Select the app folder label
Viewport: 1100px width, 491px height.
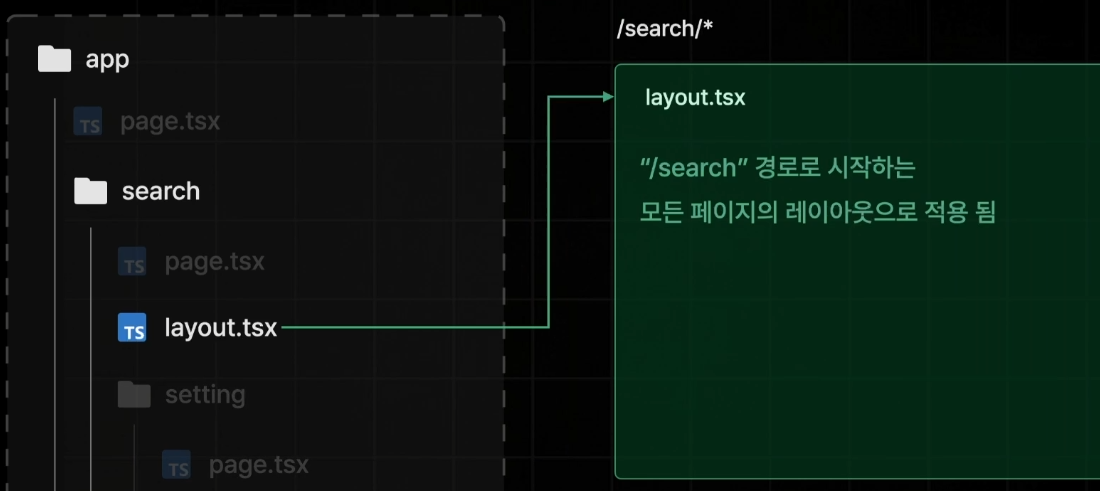coord(107,60)
